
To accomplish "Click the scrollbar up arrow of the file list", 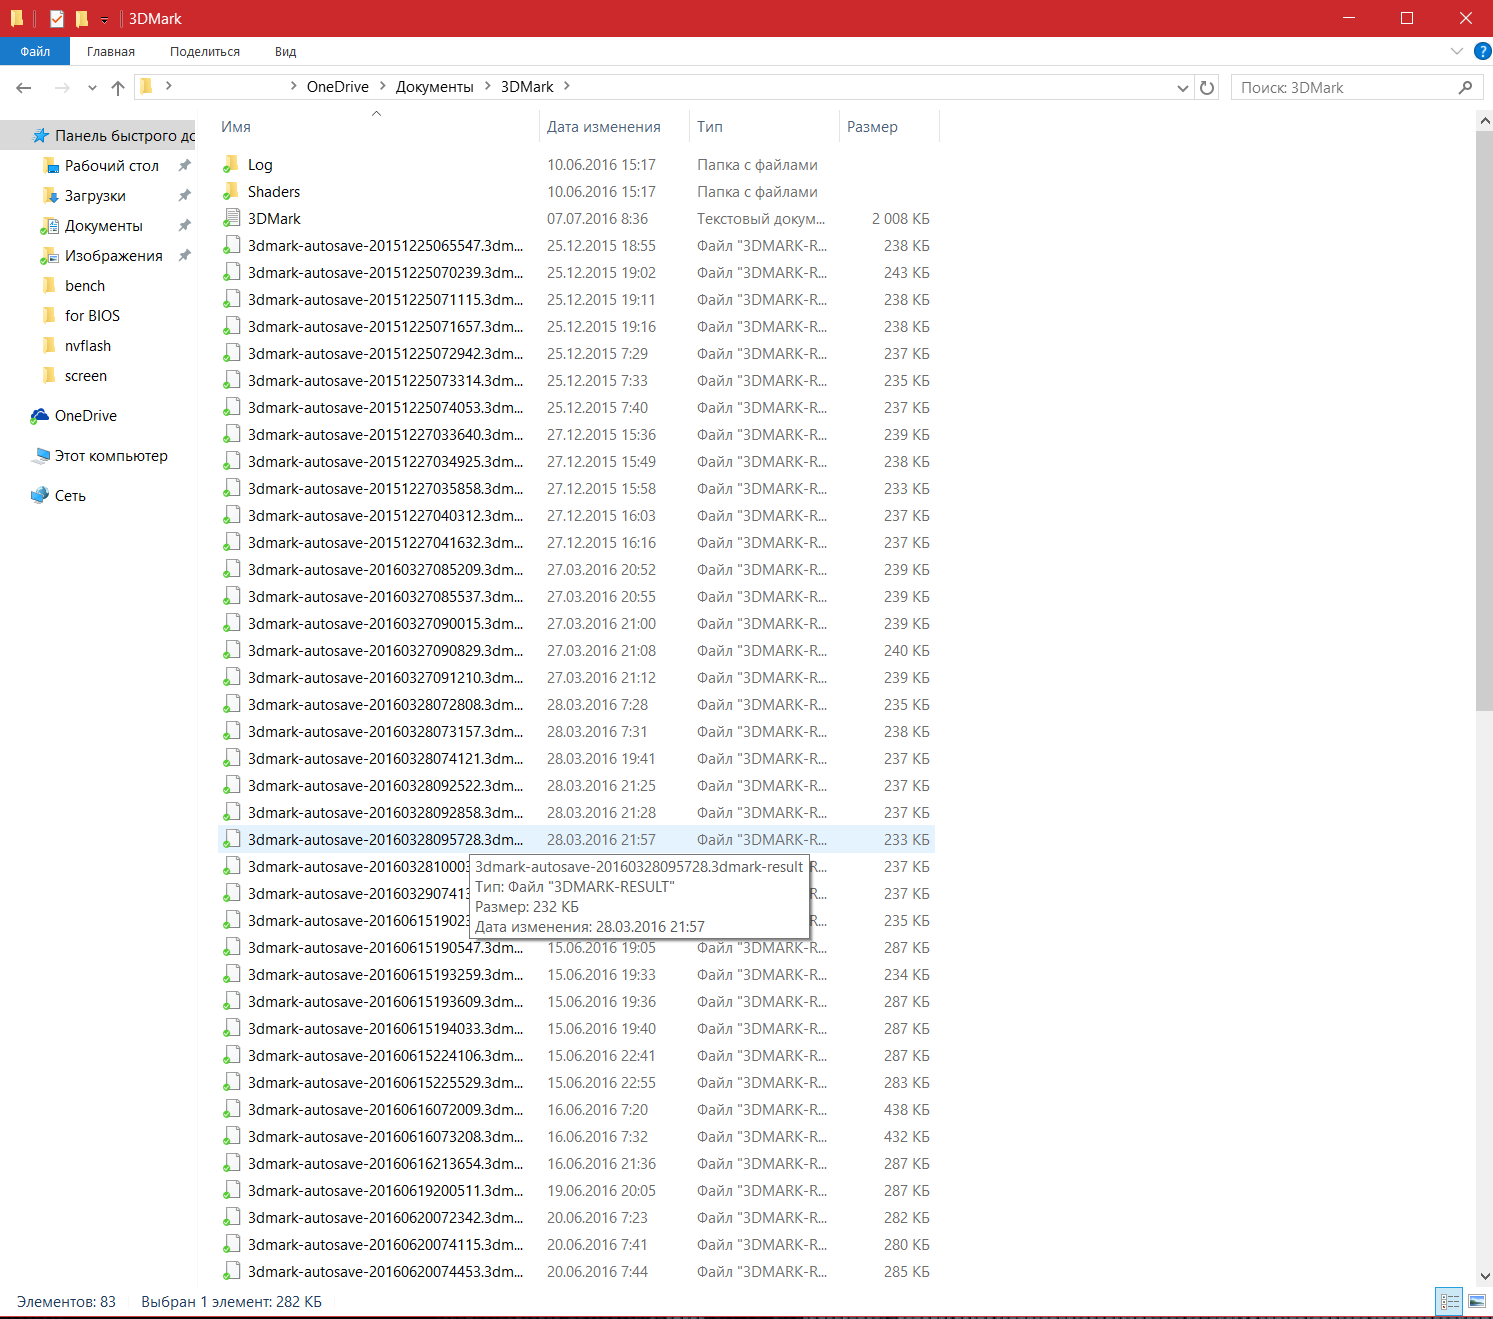I will click(1484, 120).
